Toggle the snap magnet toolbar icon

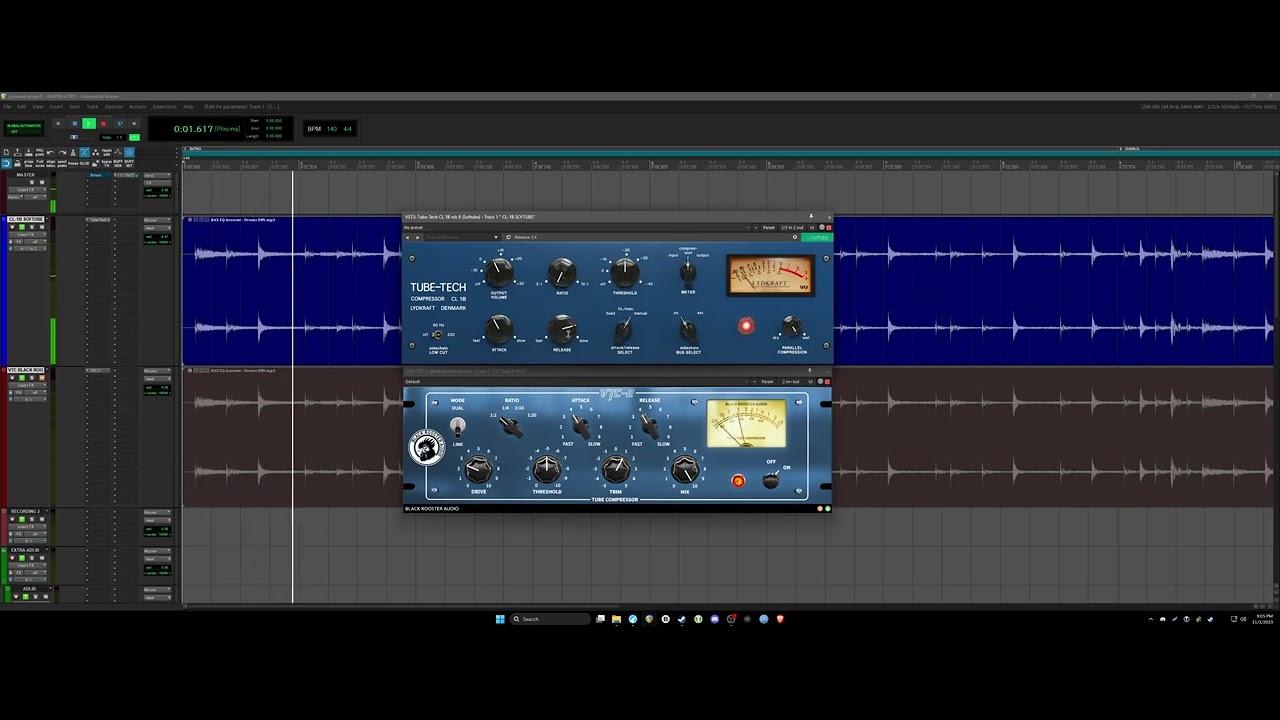tap(6, 164)
